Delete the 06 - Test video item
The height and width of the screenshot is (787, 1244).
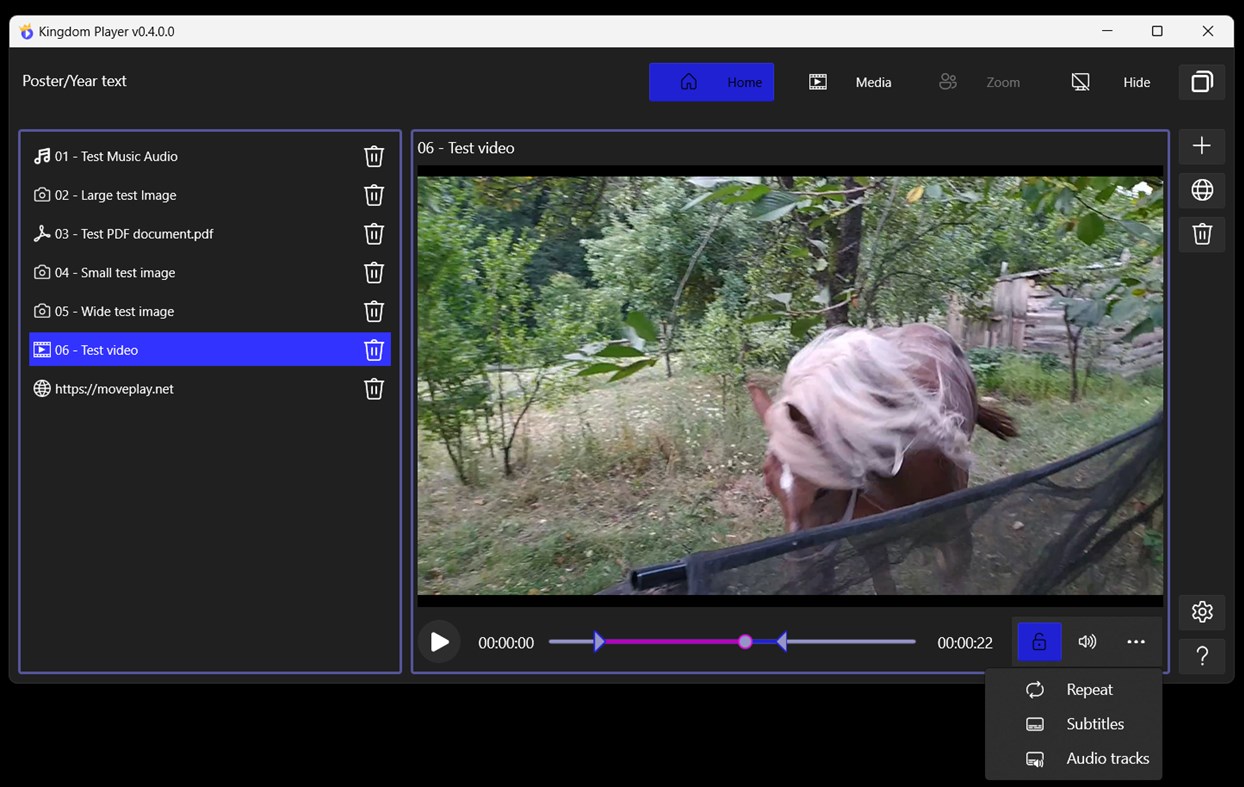coord(374,350)
